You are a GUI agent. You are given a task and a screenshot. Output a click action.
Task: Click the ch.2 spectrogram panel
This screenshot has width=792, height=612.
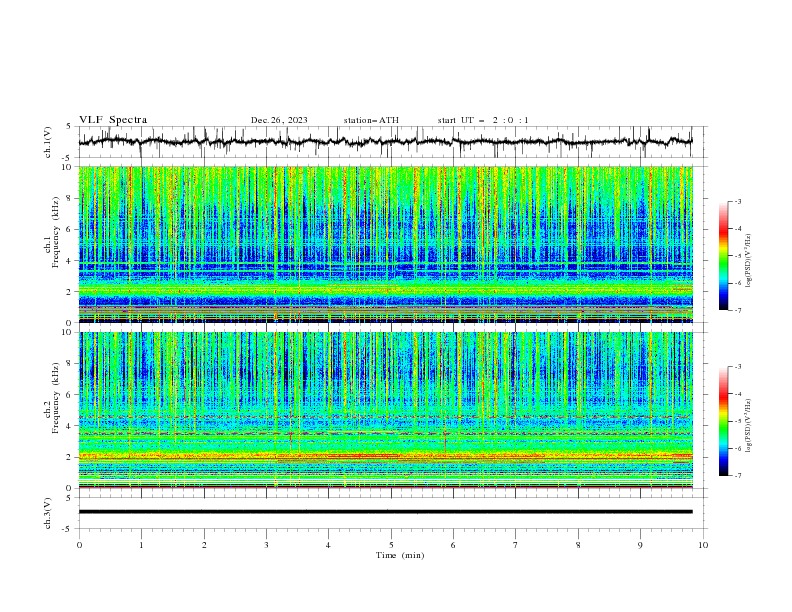pyautogui.click(x=385, y=410)
